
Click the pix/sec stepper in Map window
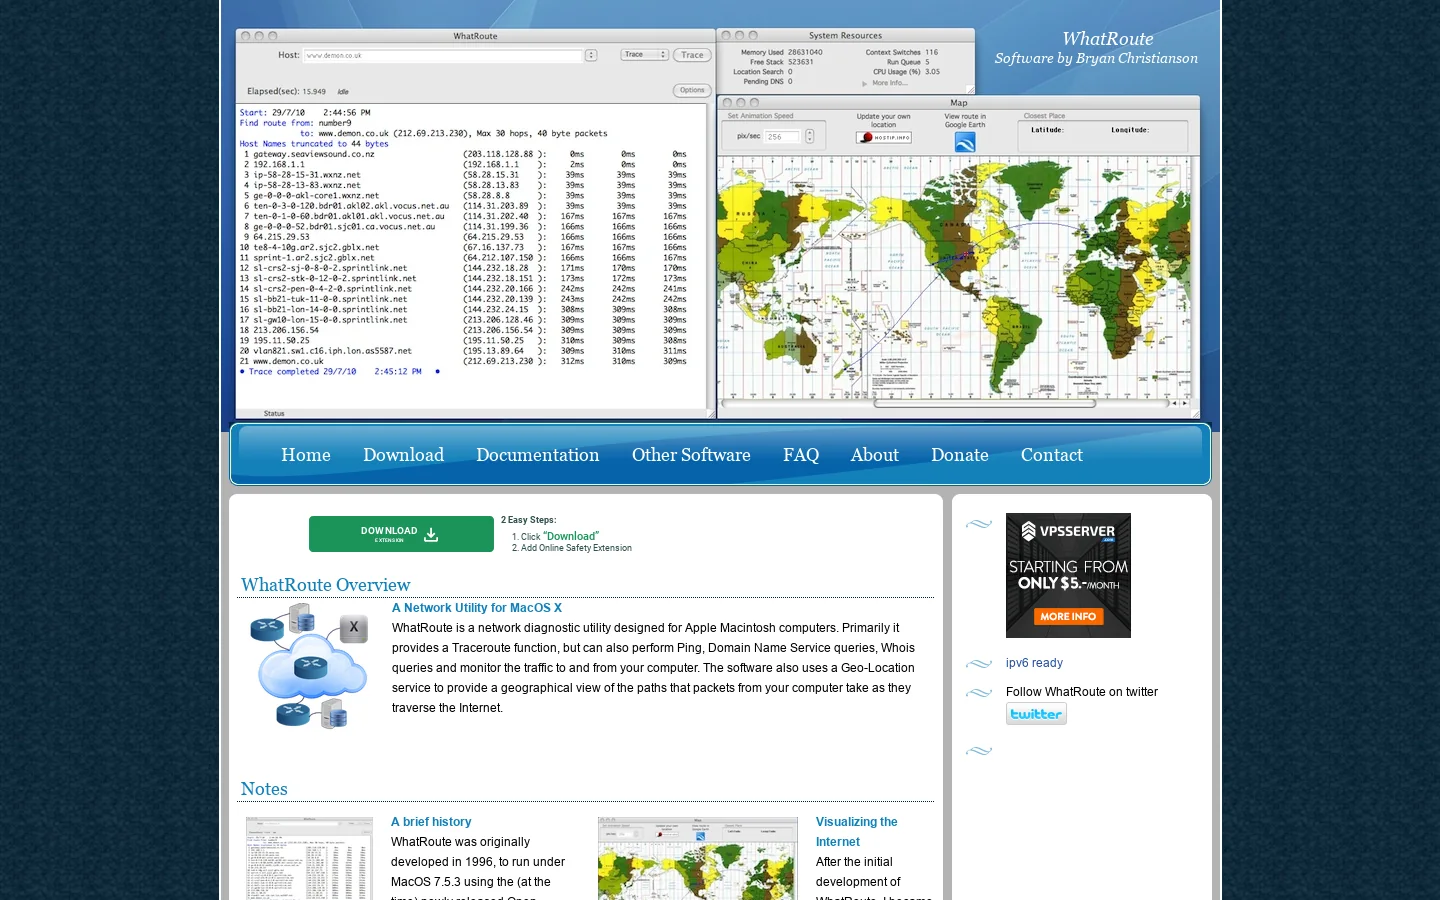point(810,137)
